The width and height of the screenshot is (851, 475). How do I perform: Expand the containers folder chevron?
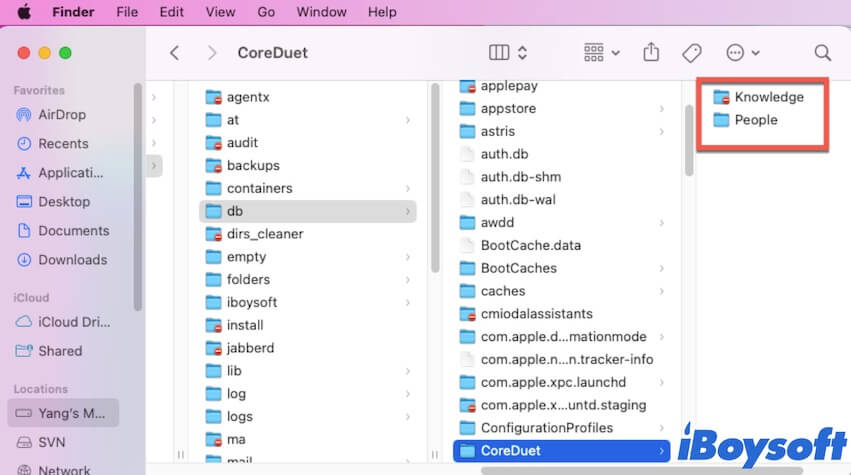408,188
